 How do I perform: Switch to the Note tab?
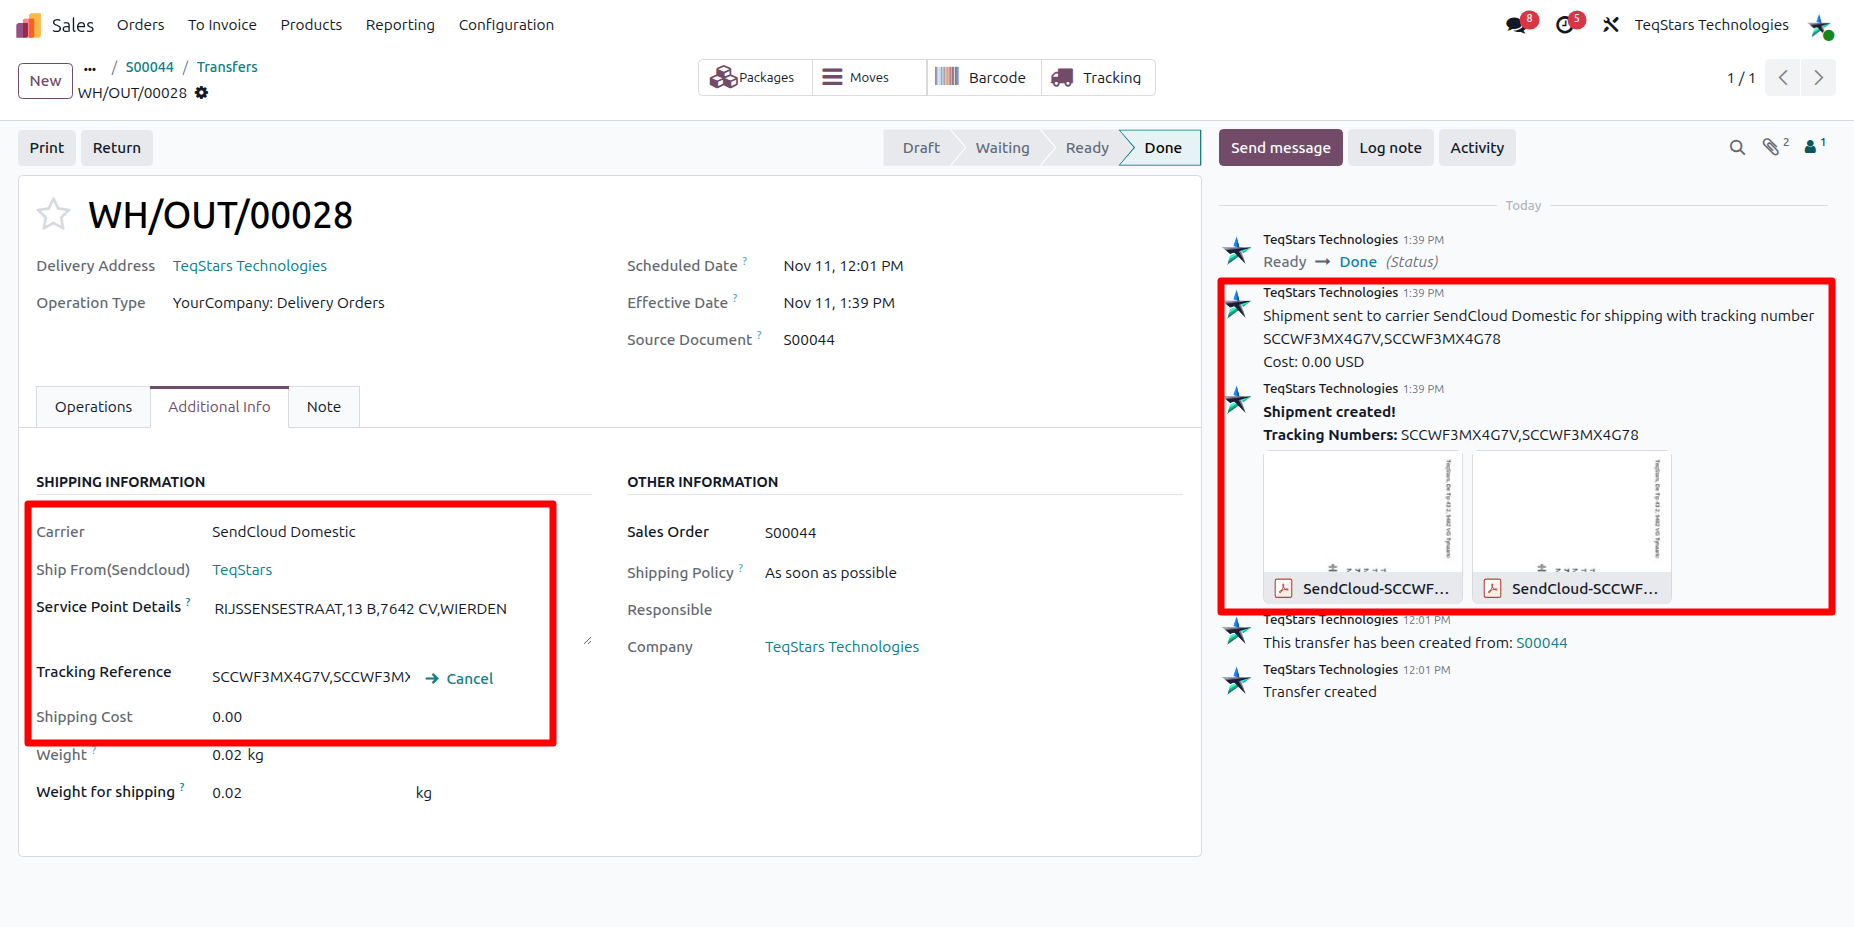(323, 407)
